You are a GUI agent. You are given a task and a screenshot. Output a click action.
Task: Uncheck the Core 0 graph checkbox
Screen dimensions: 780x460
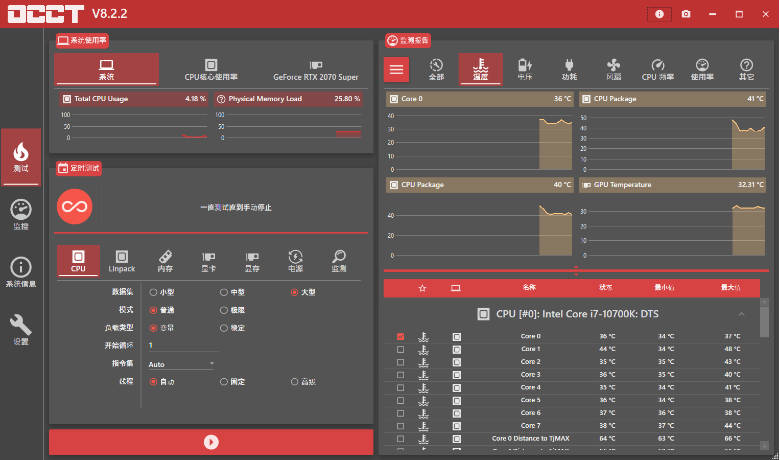(401, 336)
